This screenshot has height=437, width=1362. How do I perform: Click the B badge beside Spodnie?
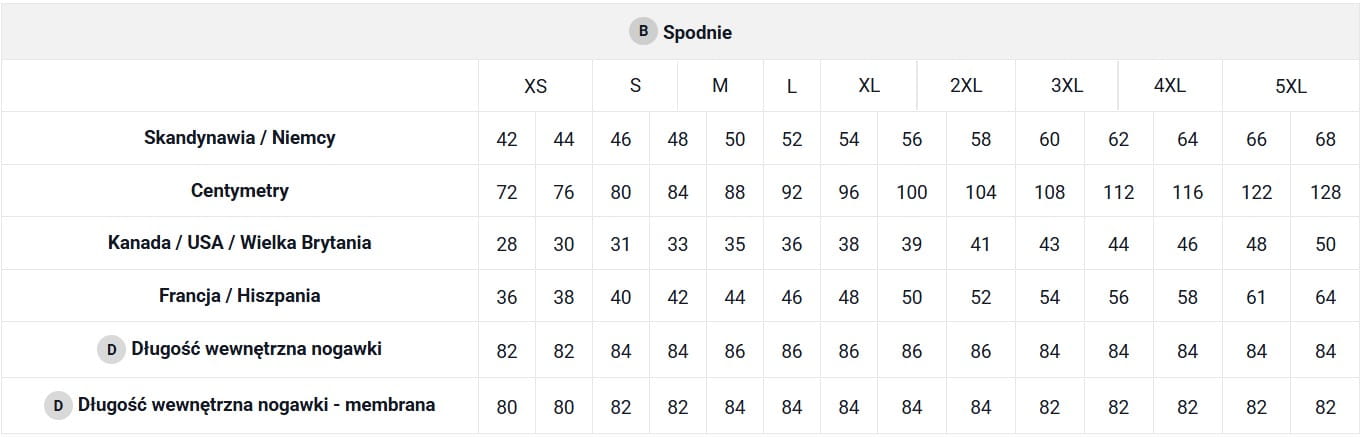point(642,31)
